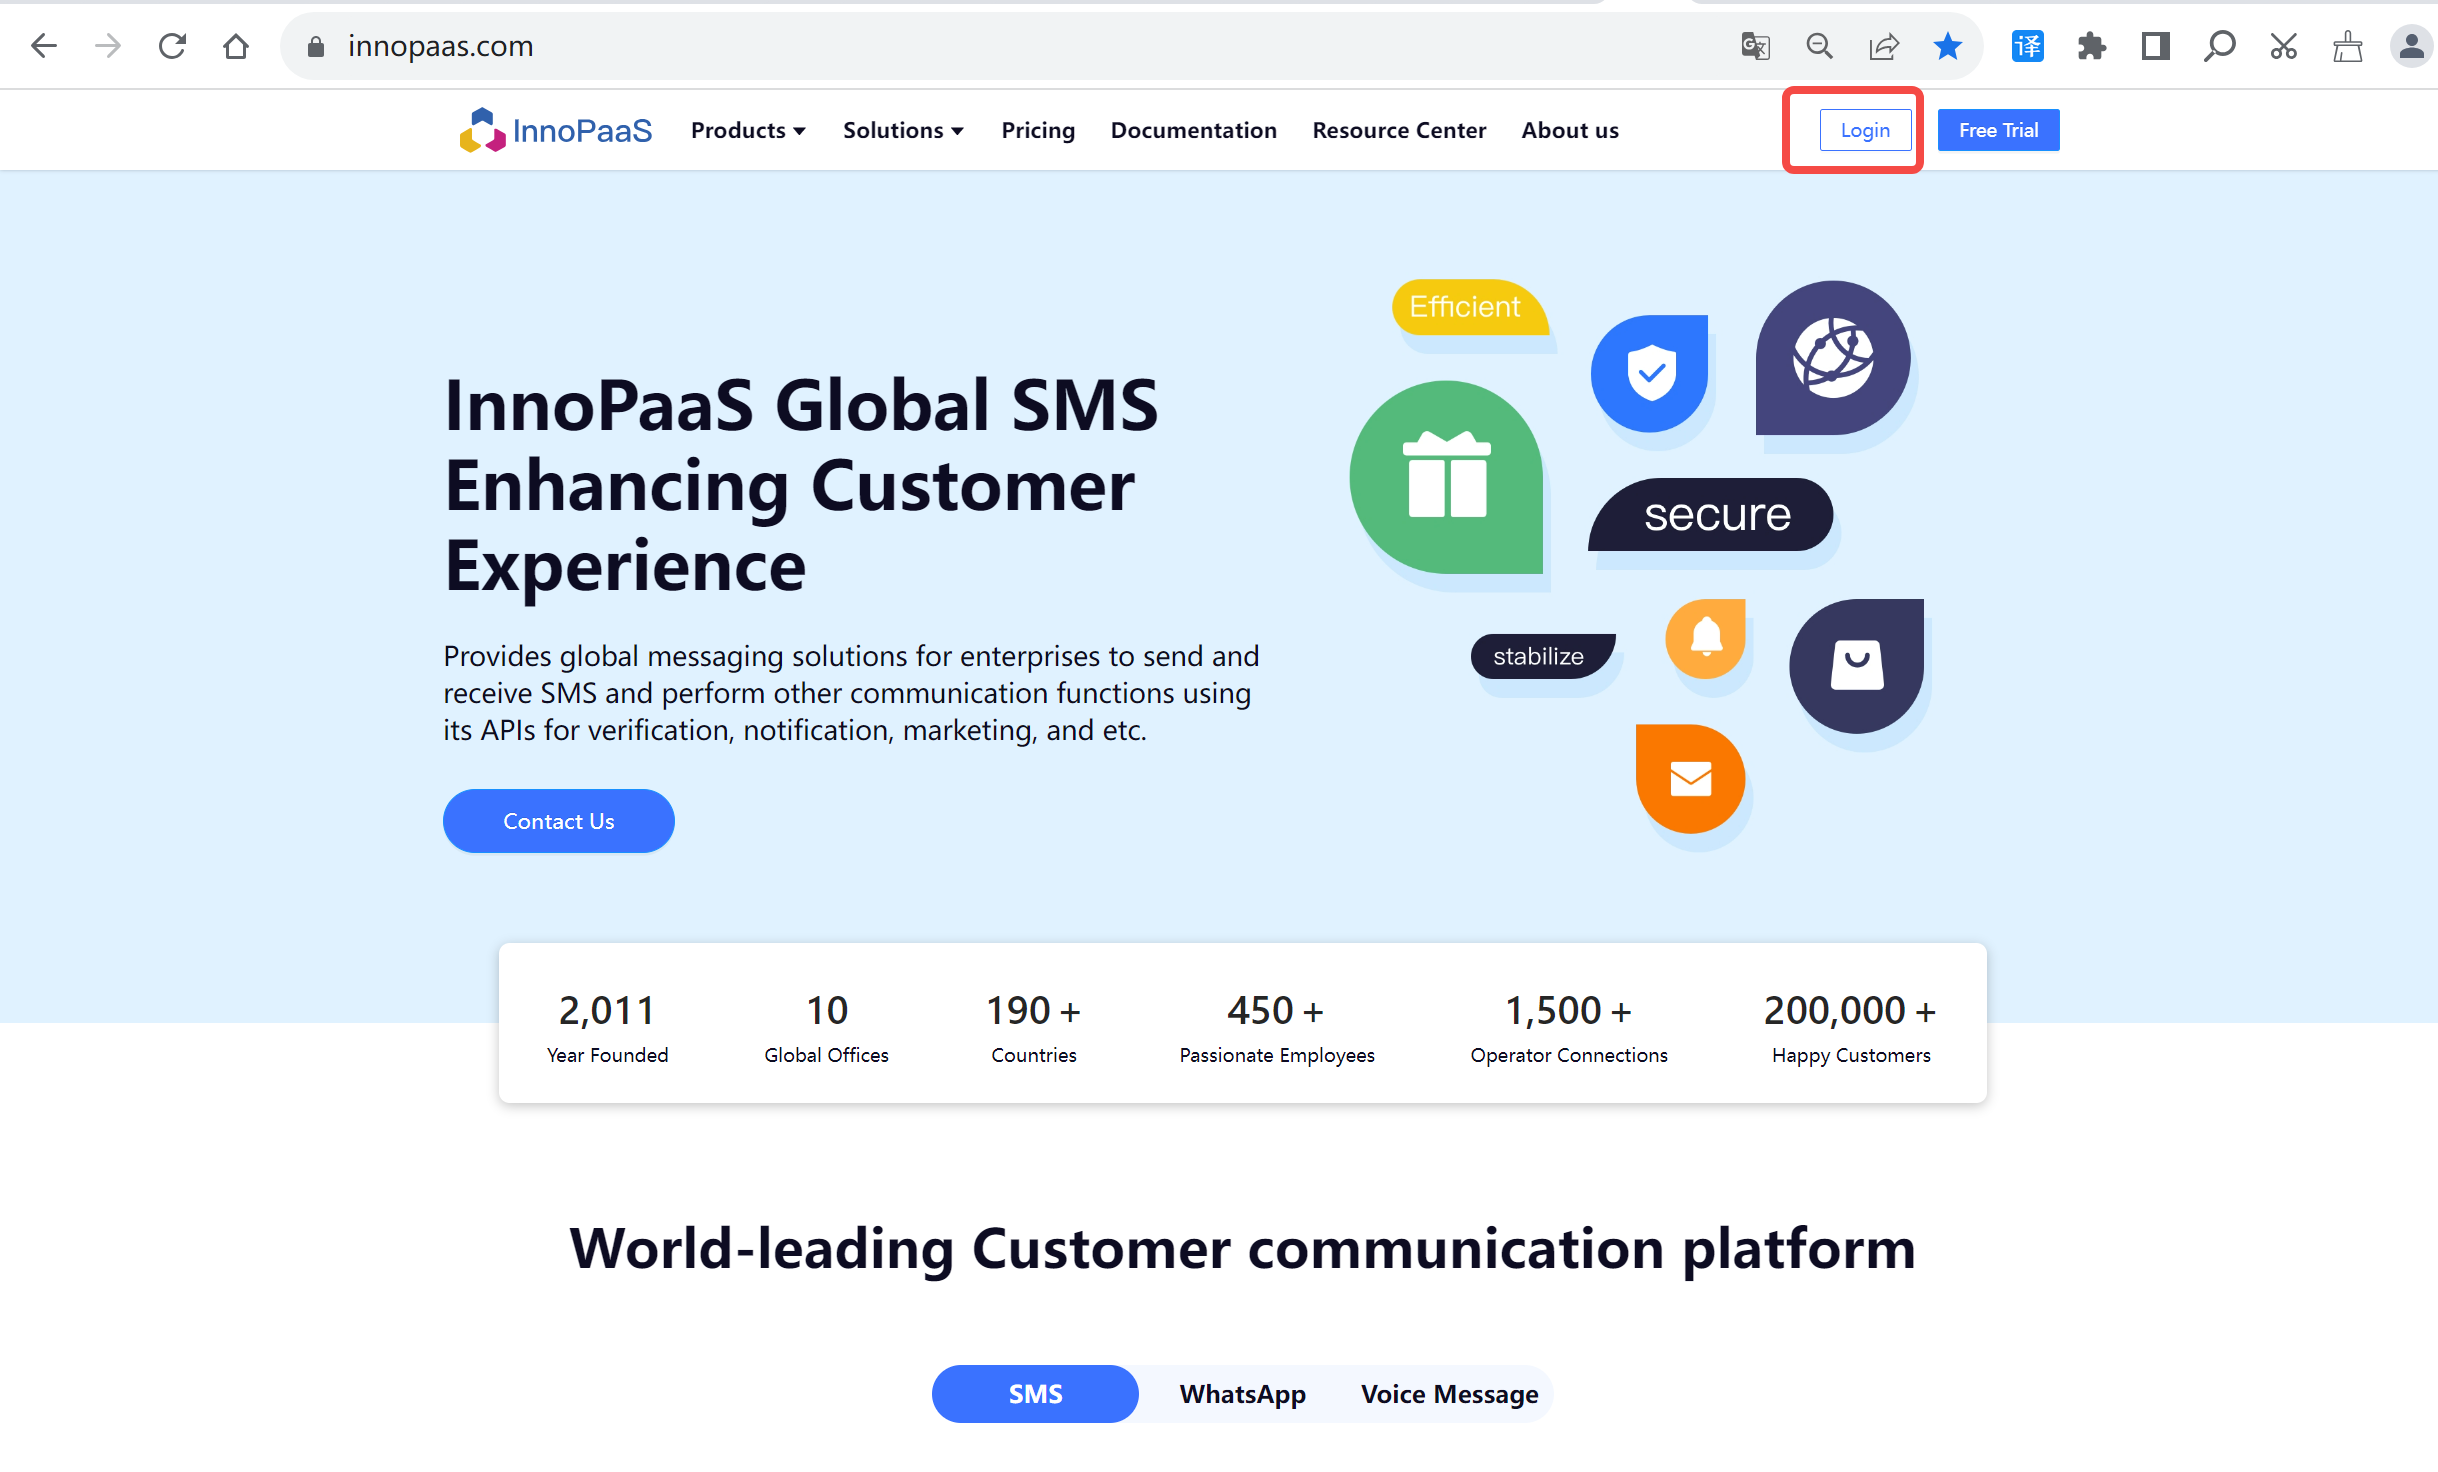Screen dimensions: 2438x1472
Task: Click the scissors screenshot extension icon
Action: tap(2284, 46)
